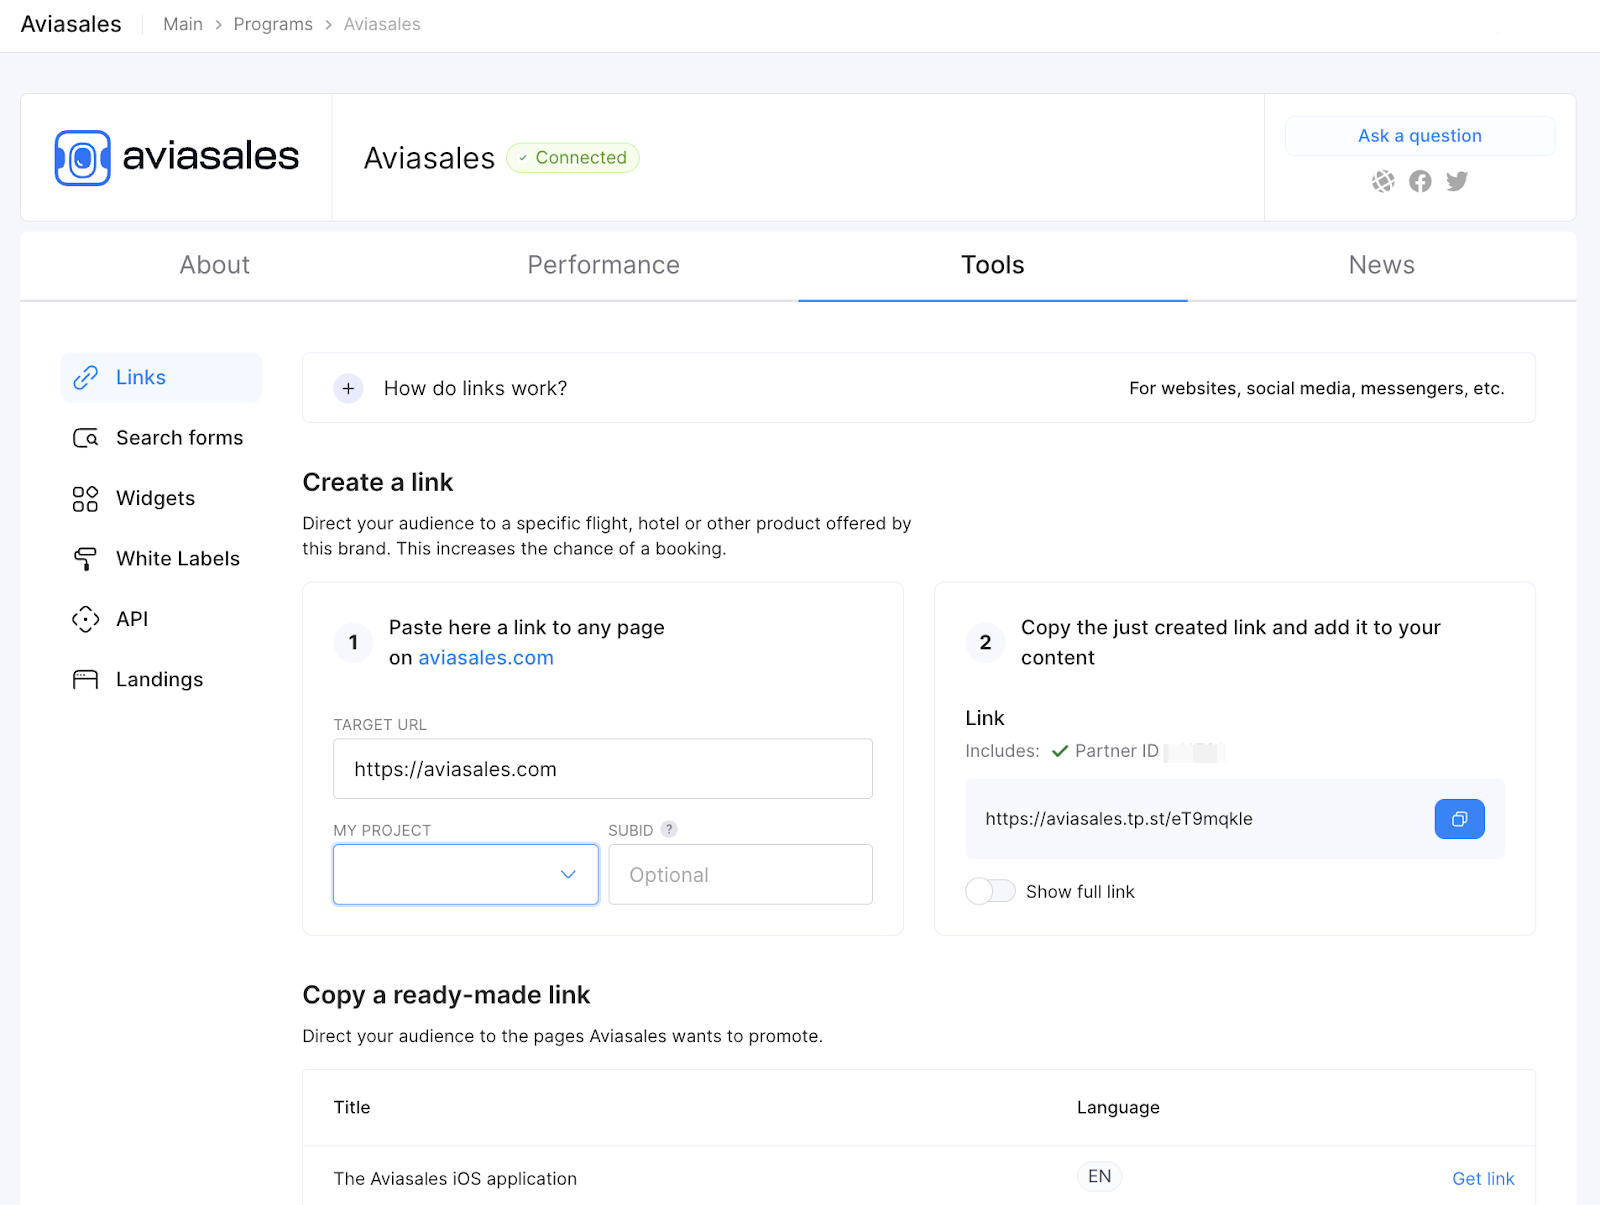Open the aviasales.com hyperlink

pyautogui.click(x=486, y=658)
